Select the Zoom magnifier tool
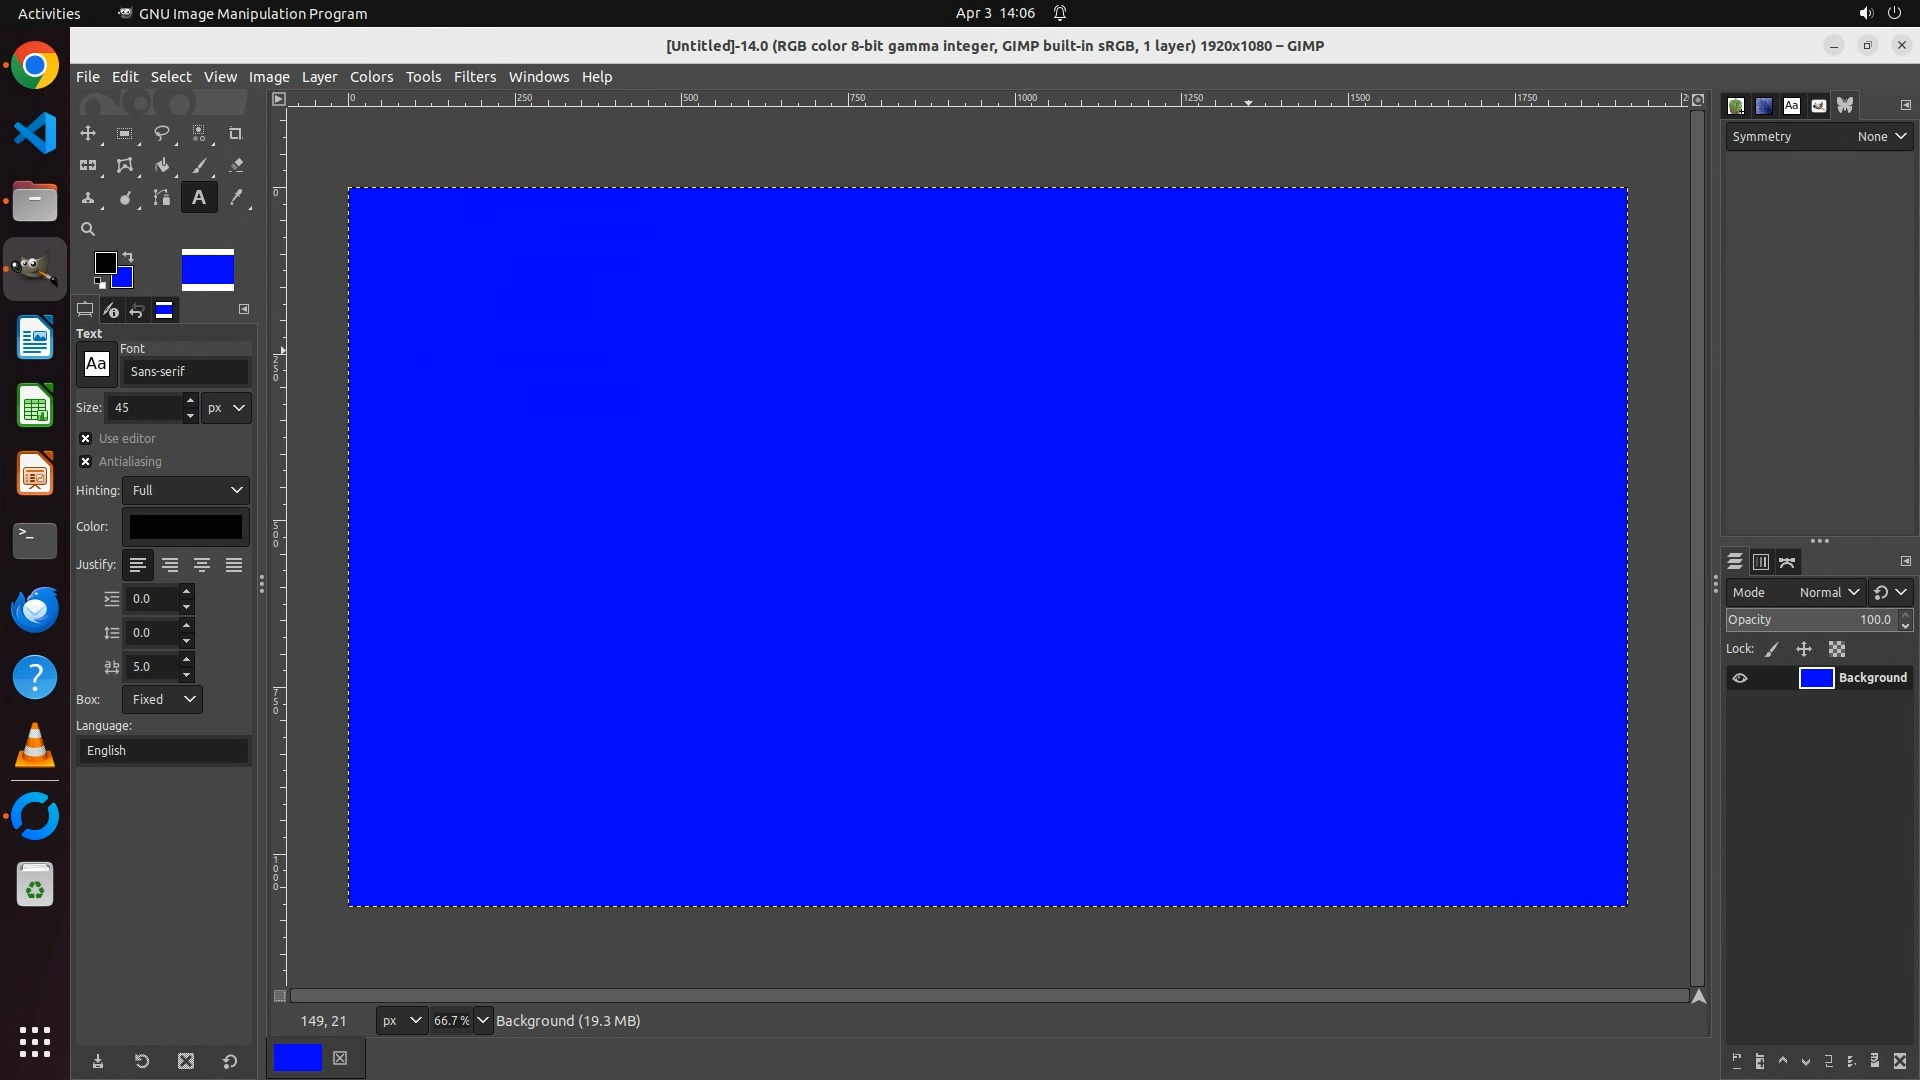1920x1080 pixels. 88,229
